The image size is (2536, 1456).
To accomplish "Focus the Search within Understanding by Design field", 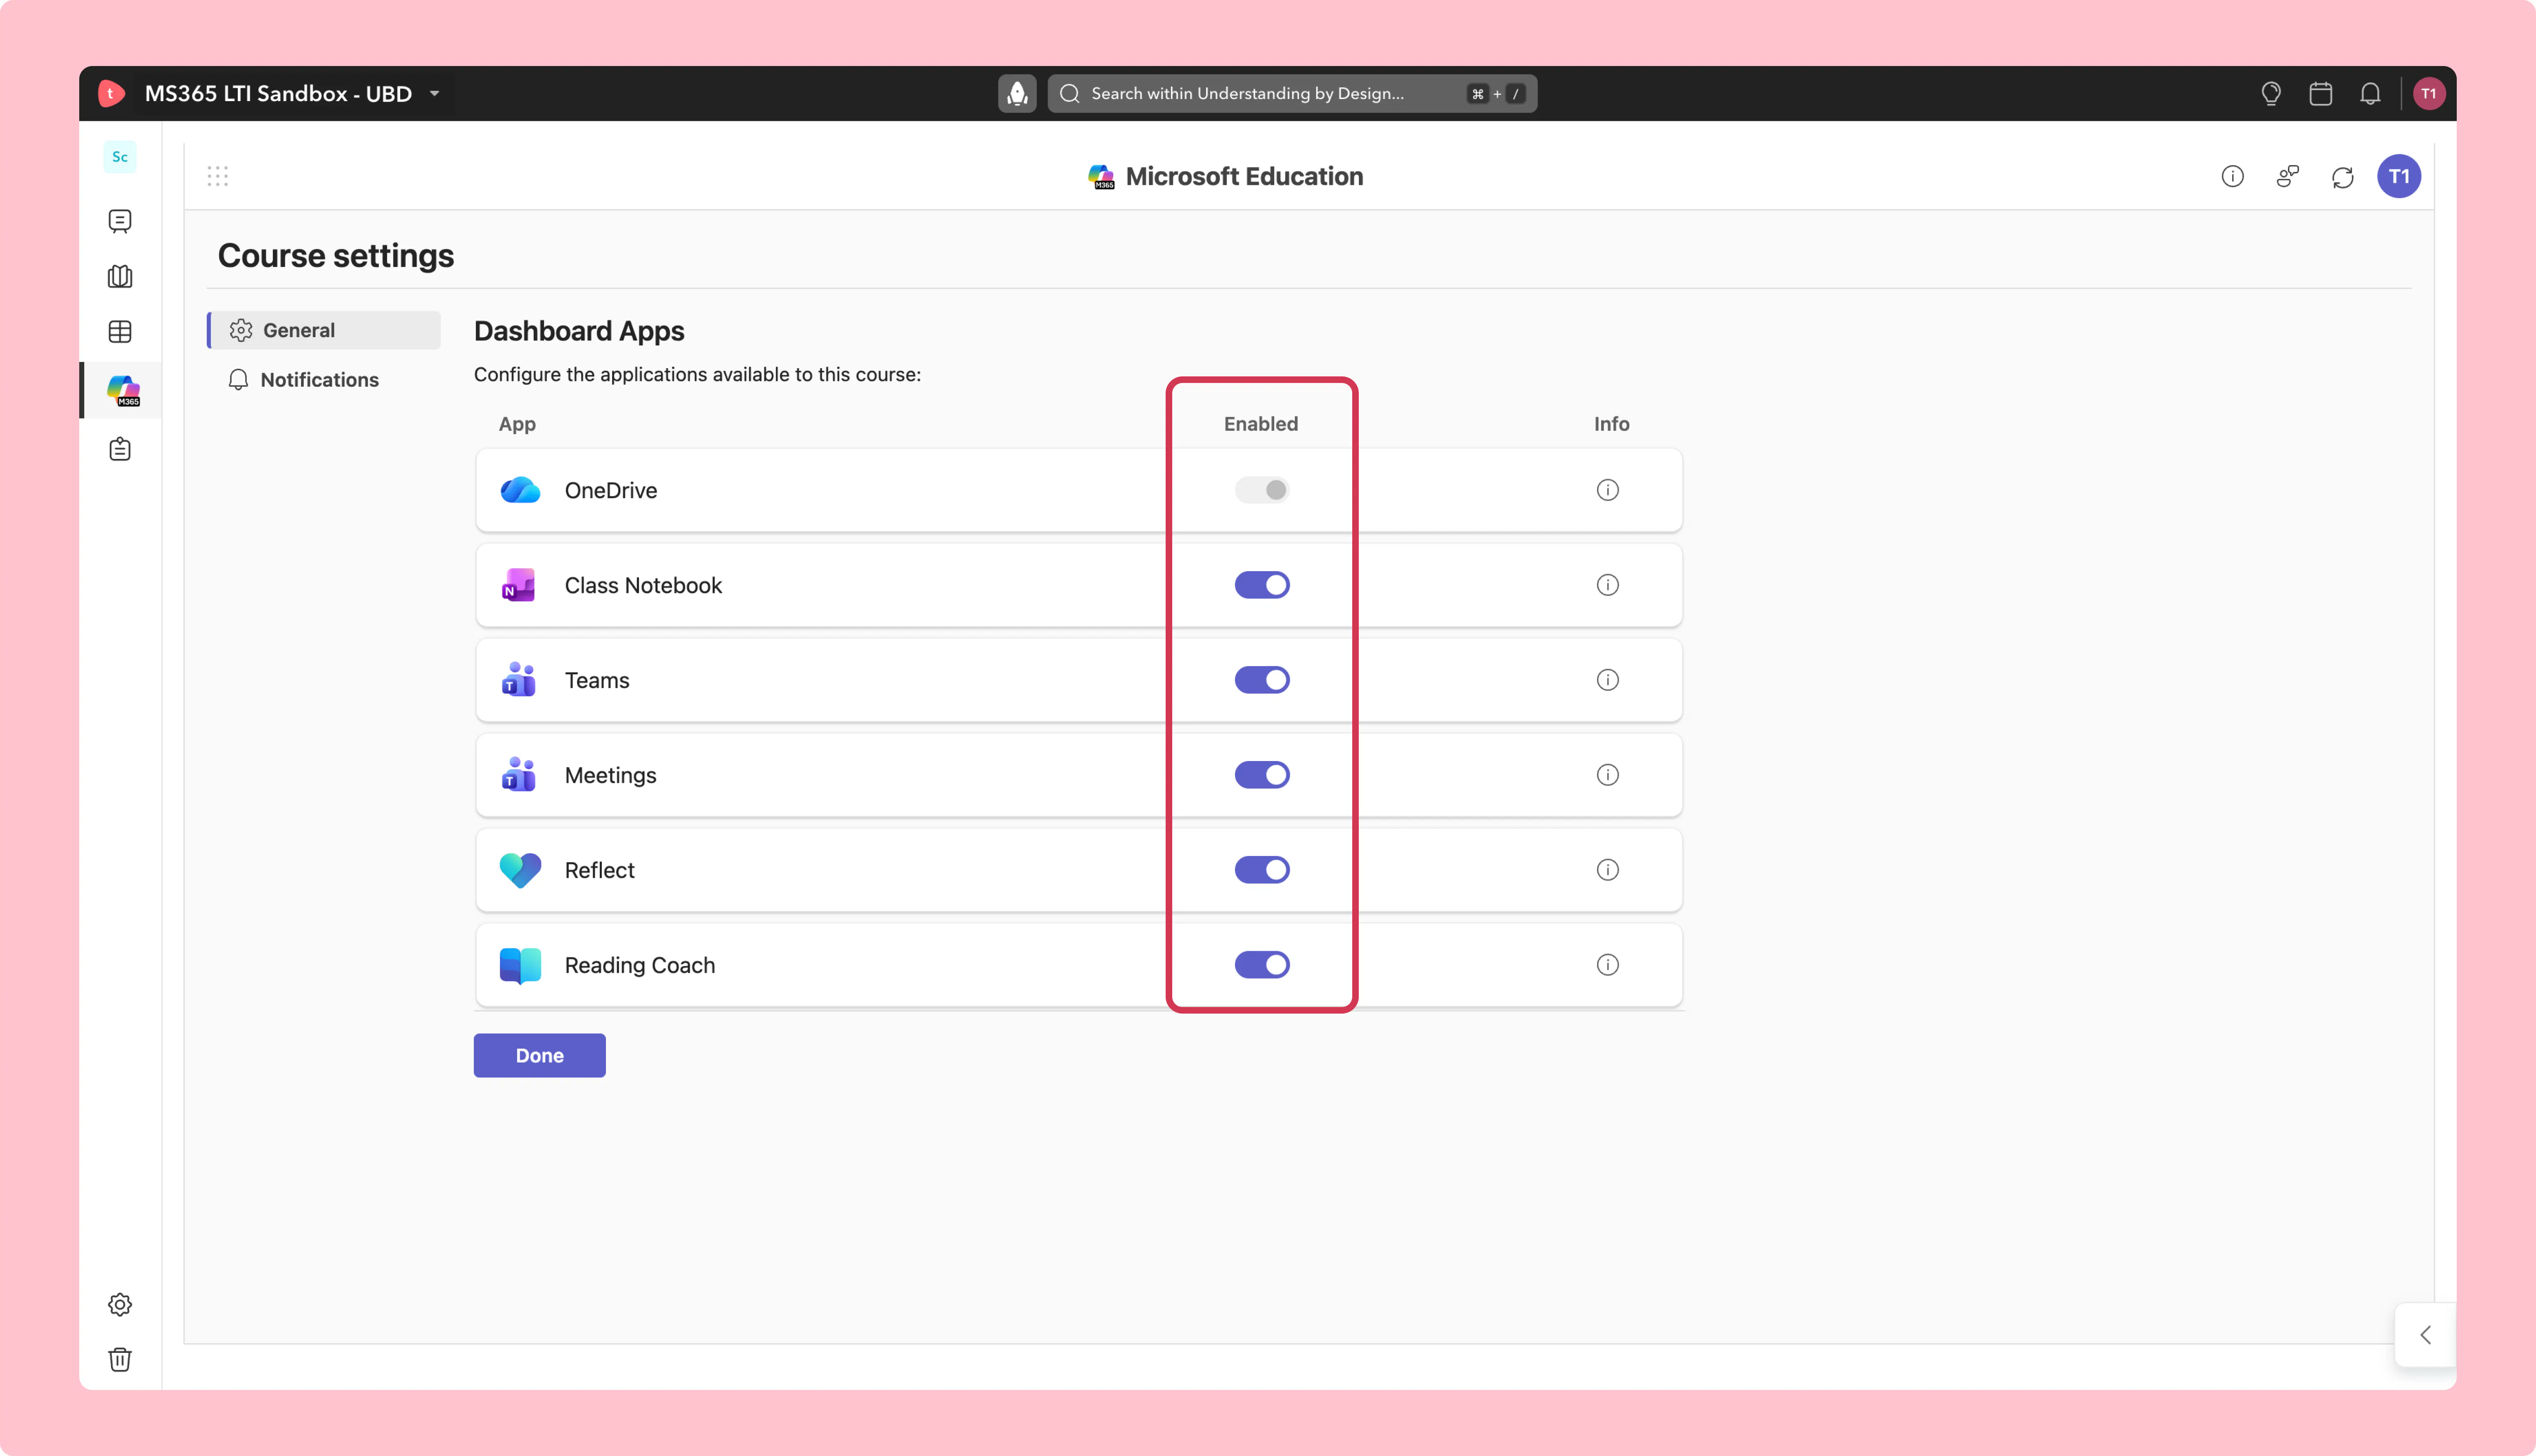I will [1292, 93].
